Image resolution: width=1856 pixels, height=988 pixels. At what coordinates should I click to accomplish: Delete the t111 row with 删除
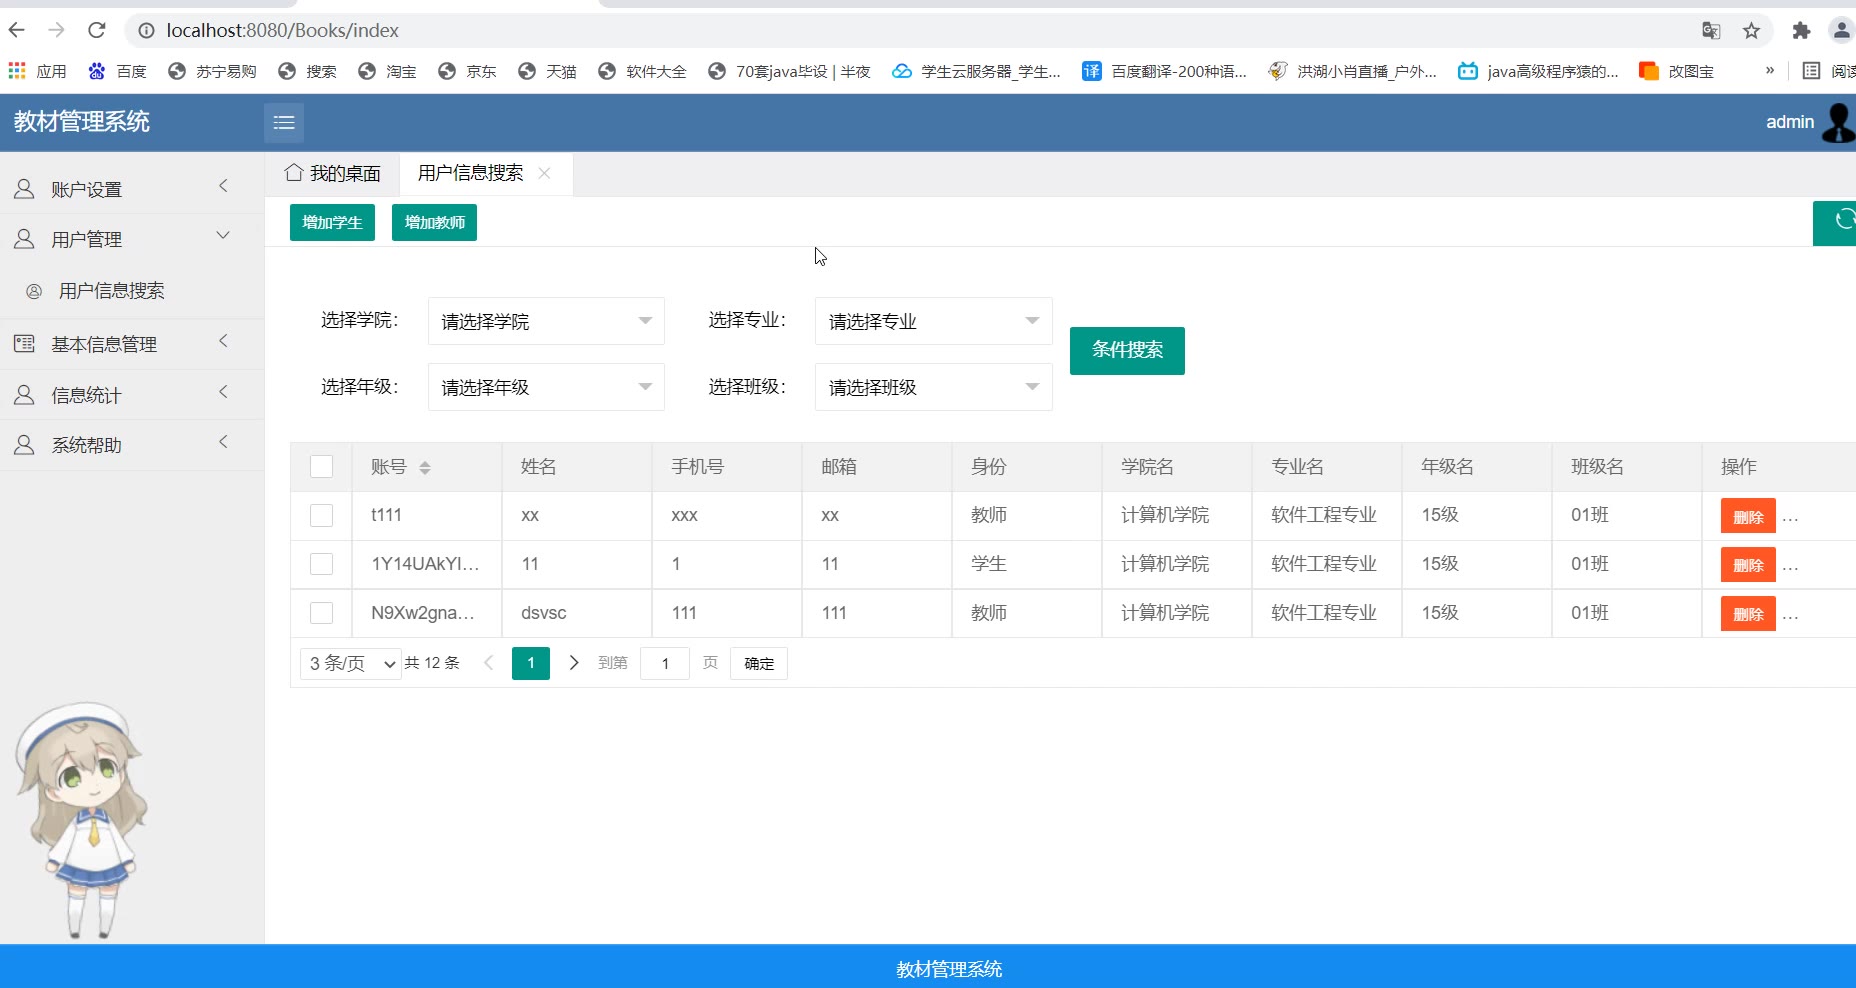[1748, 517]
